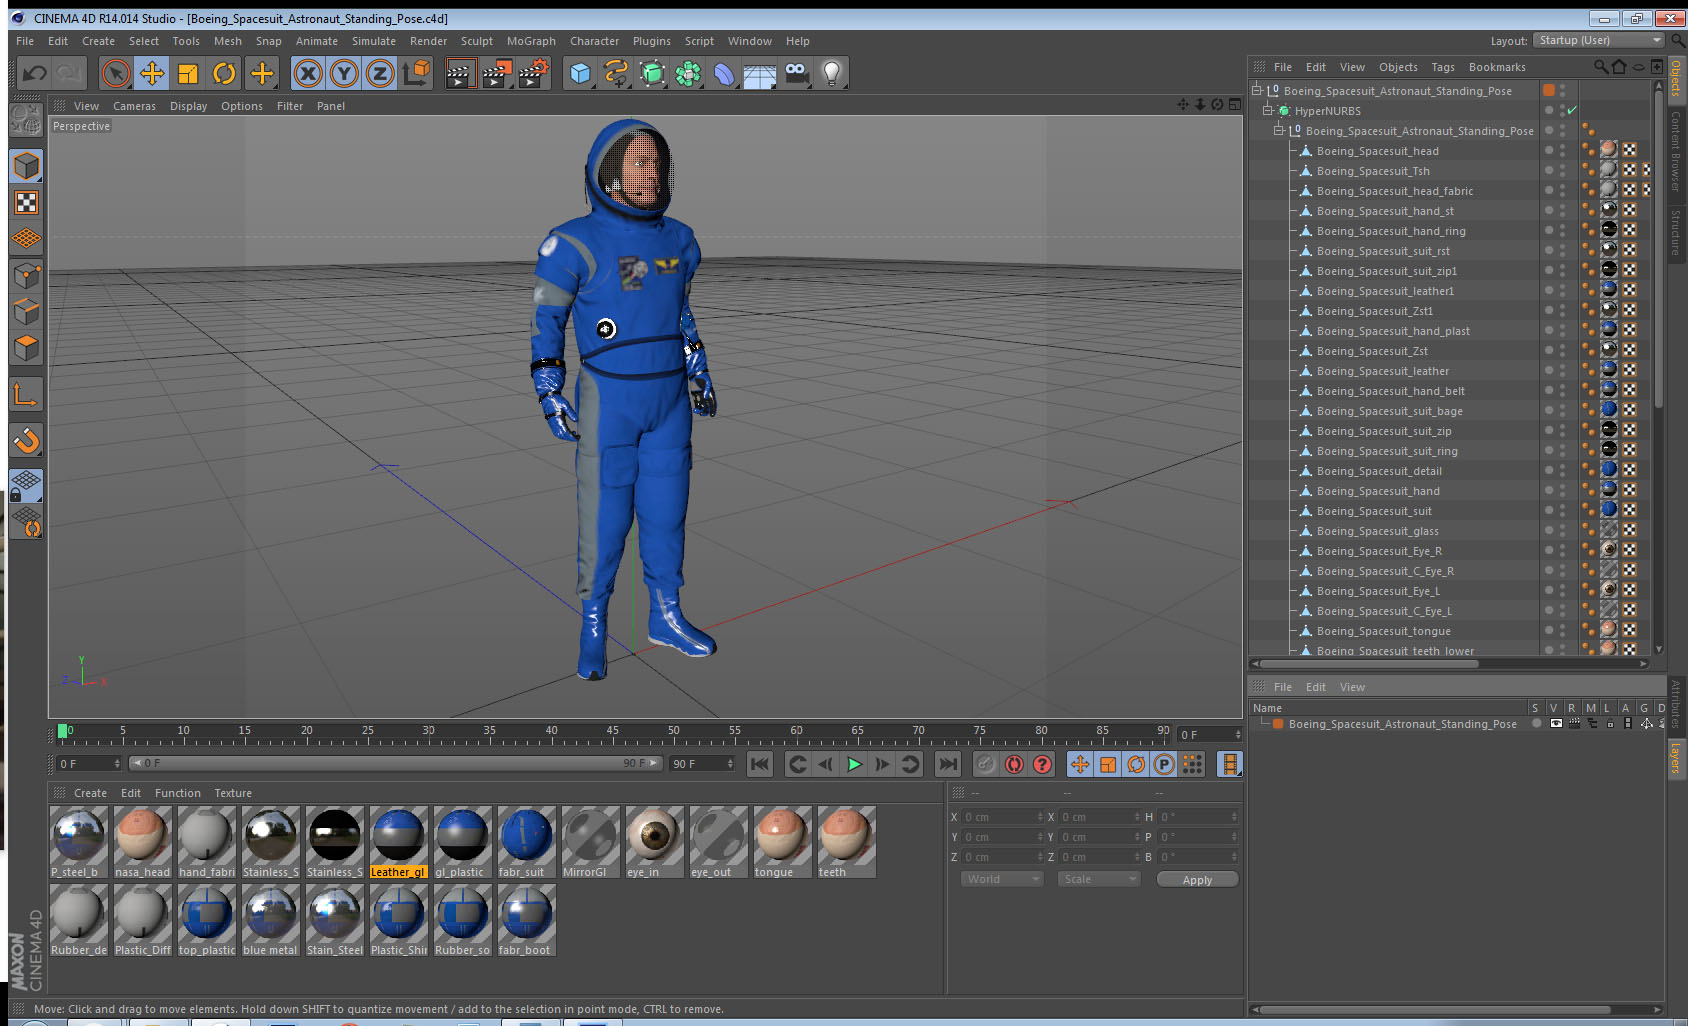1688x1026 pixels.
Task: Collapse the HyperNURBS tree node
Action: 1267,111
